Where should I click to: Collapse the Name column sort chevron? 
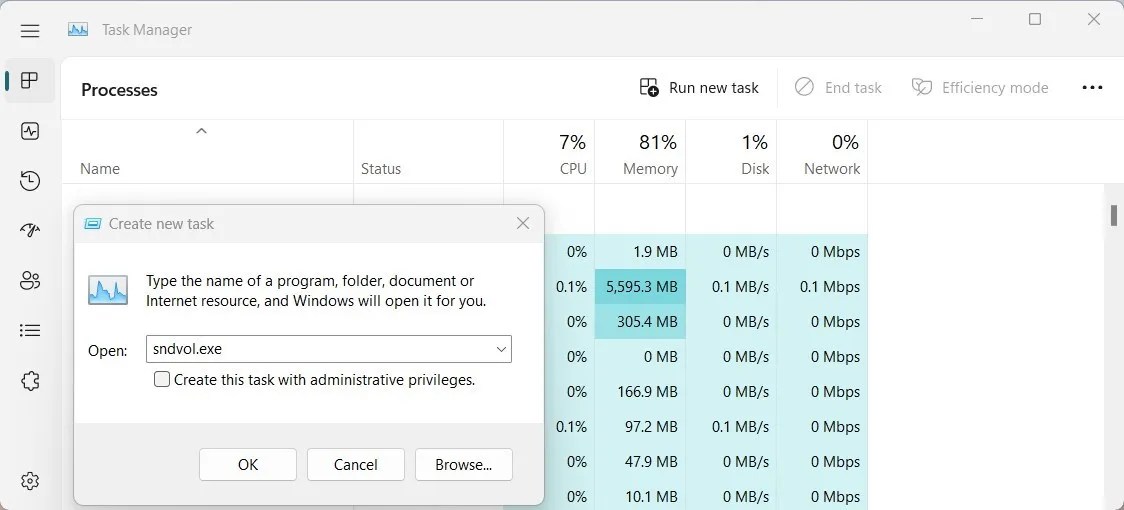pyautogui.click(x=201, y=131)
